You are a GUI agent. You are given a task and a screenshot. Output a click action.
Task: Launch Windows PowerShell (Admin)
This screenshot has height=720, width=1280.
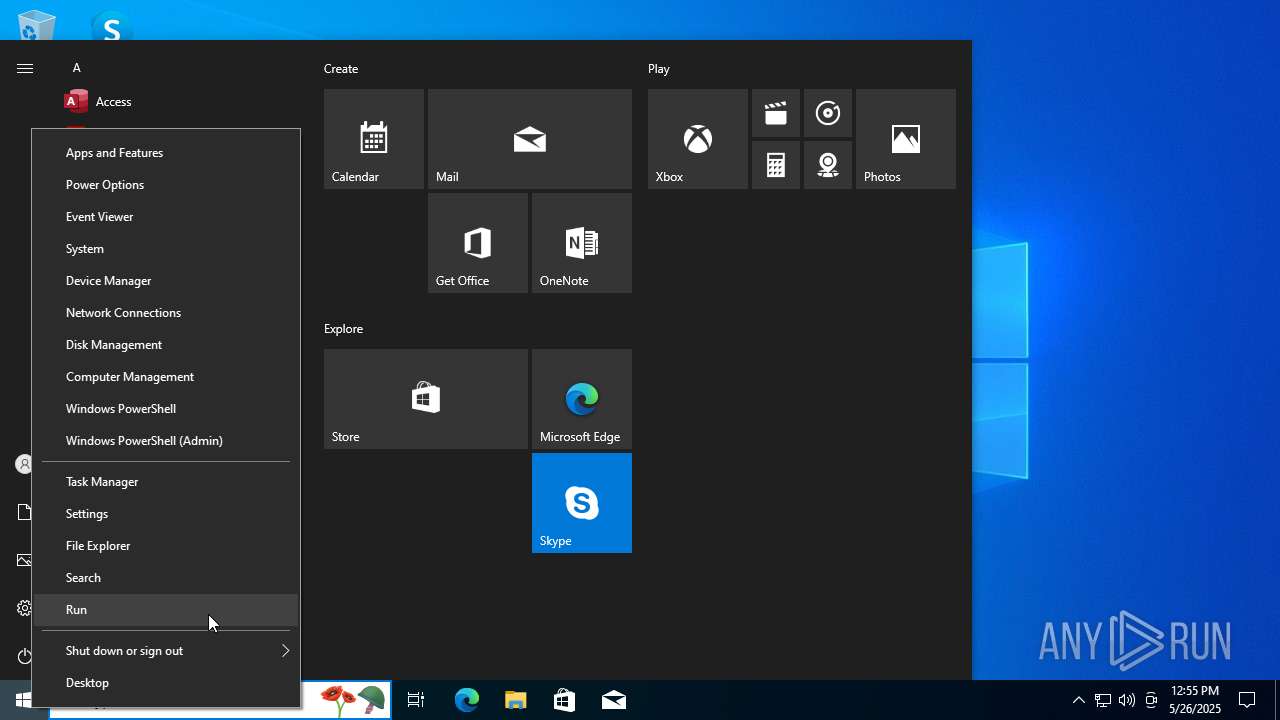[x=166, y=441]
